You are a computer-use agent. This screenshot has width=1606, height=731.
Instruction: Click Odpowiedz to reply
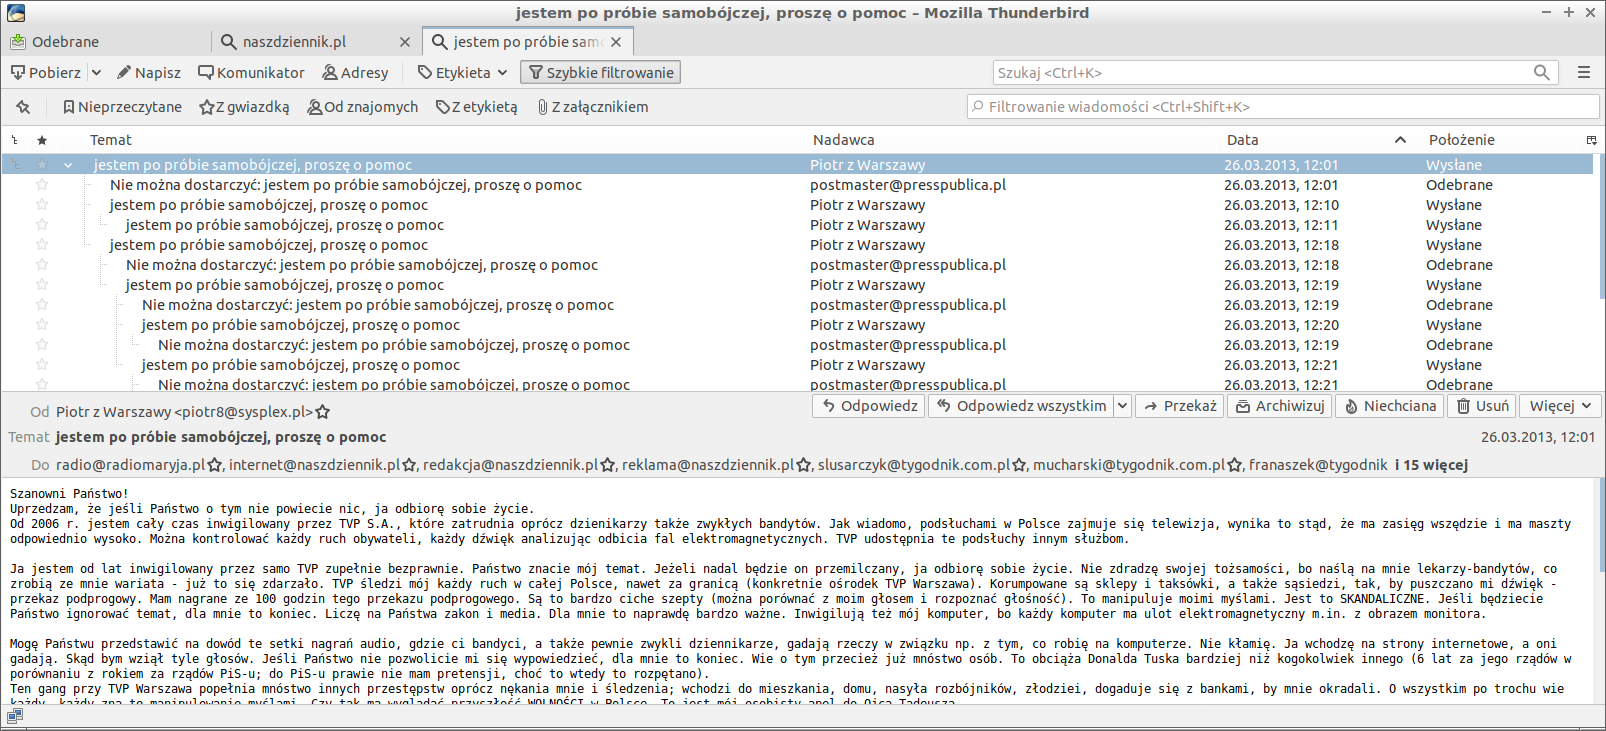tap(869, 406)
